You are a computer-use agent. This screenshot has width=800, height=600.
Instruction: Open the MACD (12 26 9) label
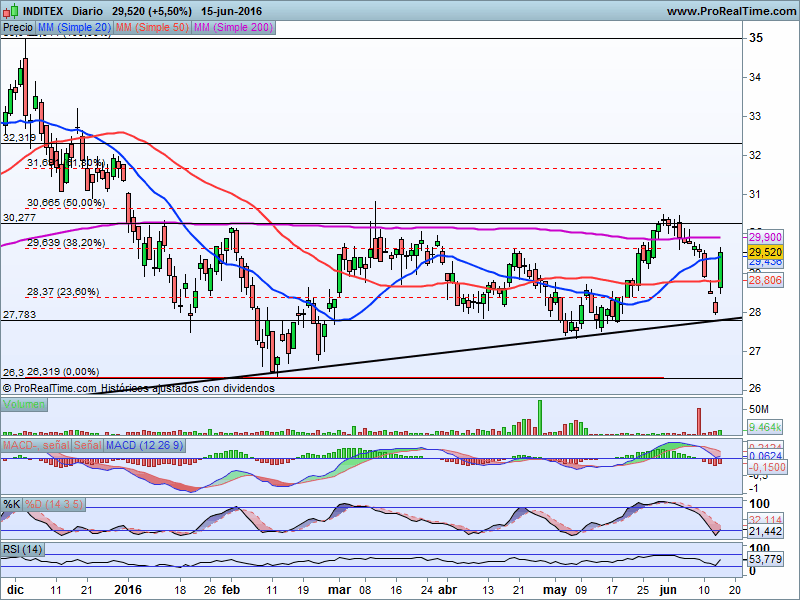(144, 445)
